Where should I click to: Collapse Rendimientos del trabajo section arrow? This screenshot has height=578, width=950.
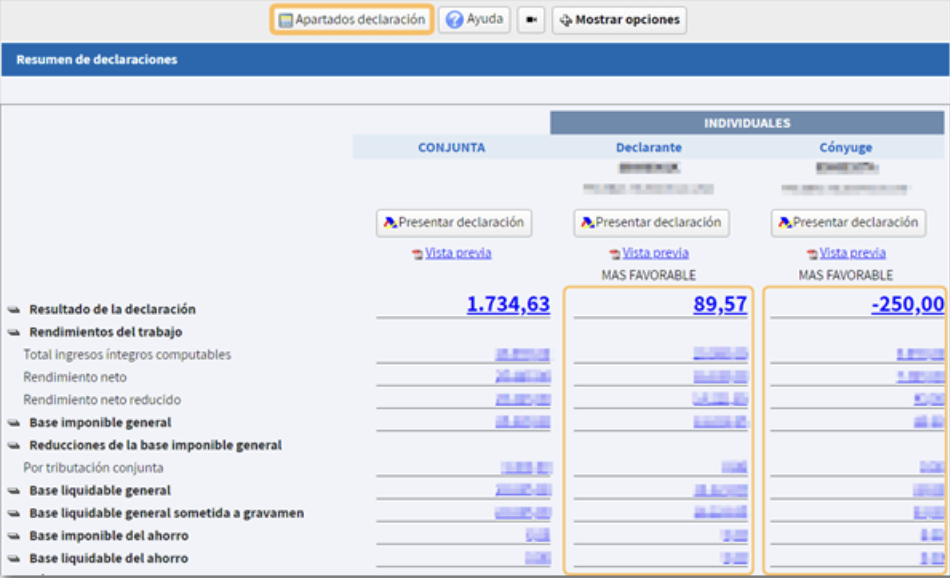[14, 332]
